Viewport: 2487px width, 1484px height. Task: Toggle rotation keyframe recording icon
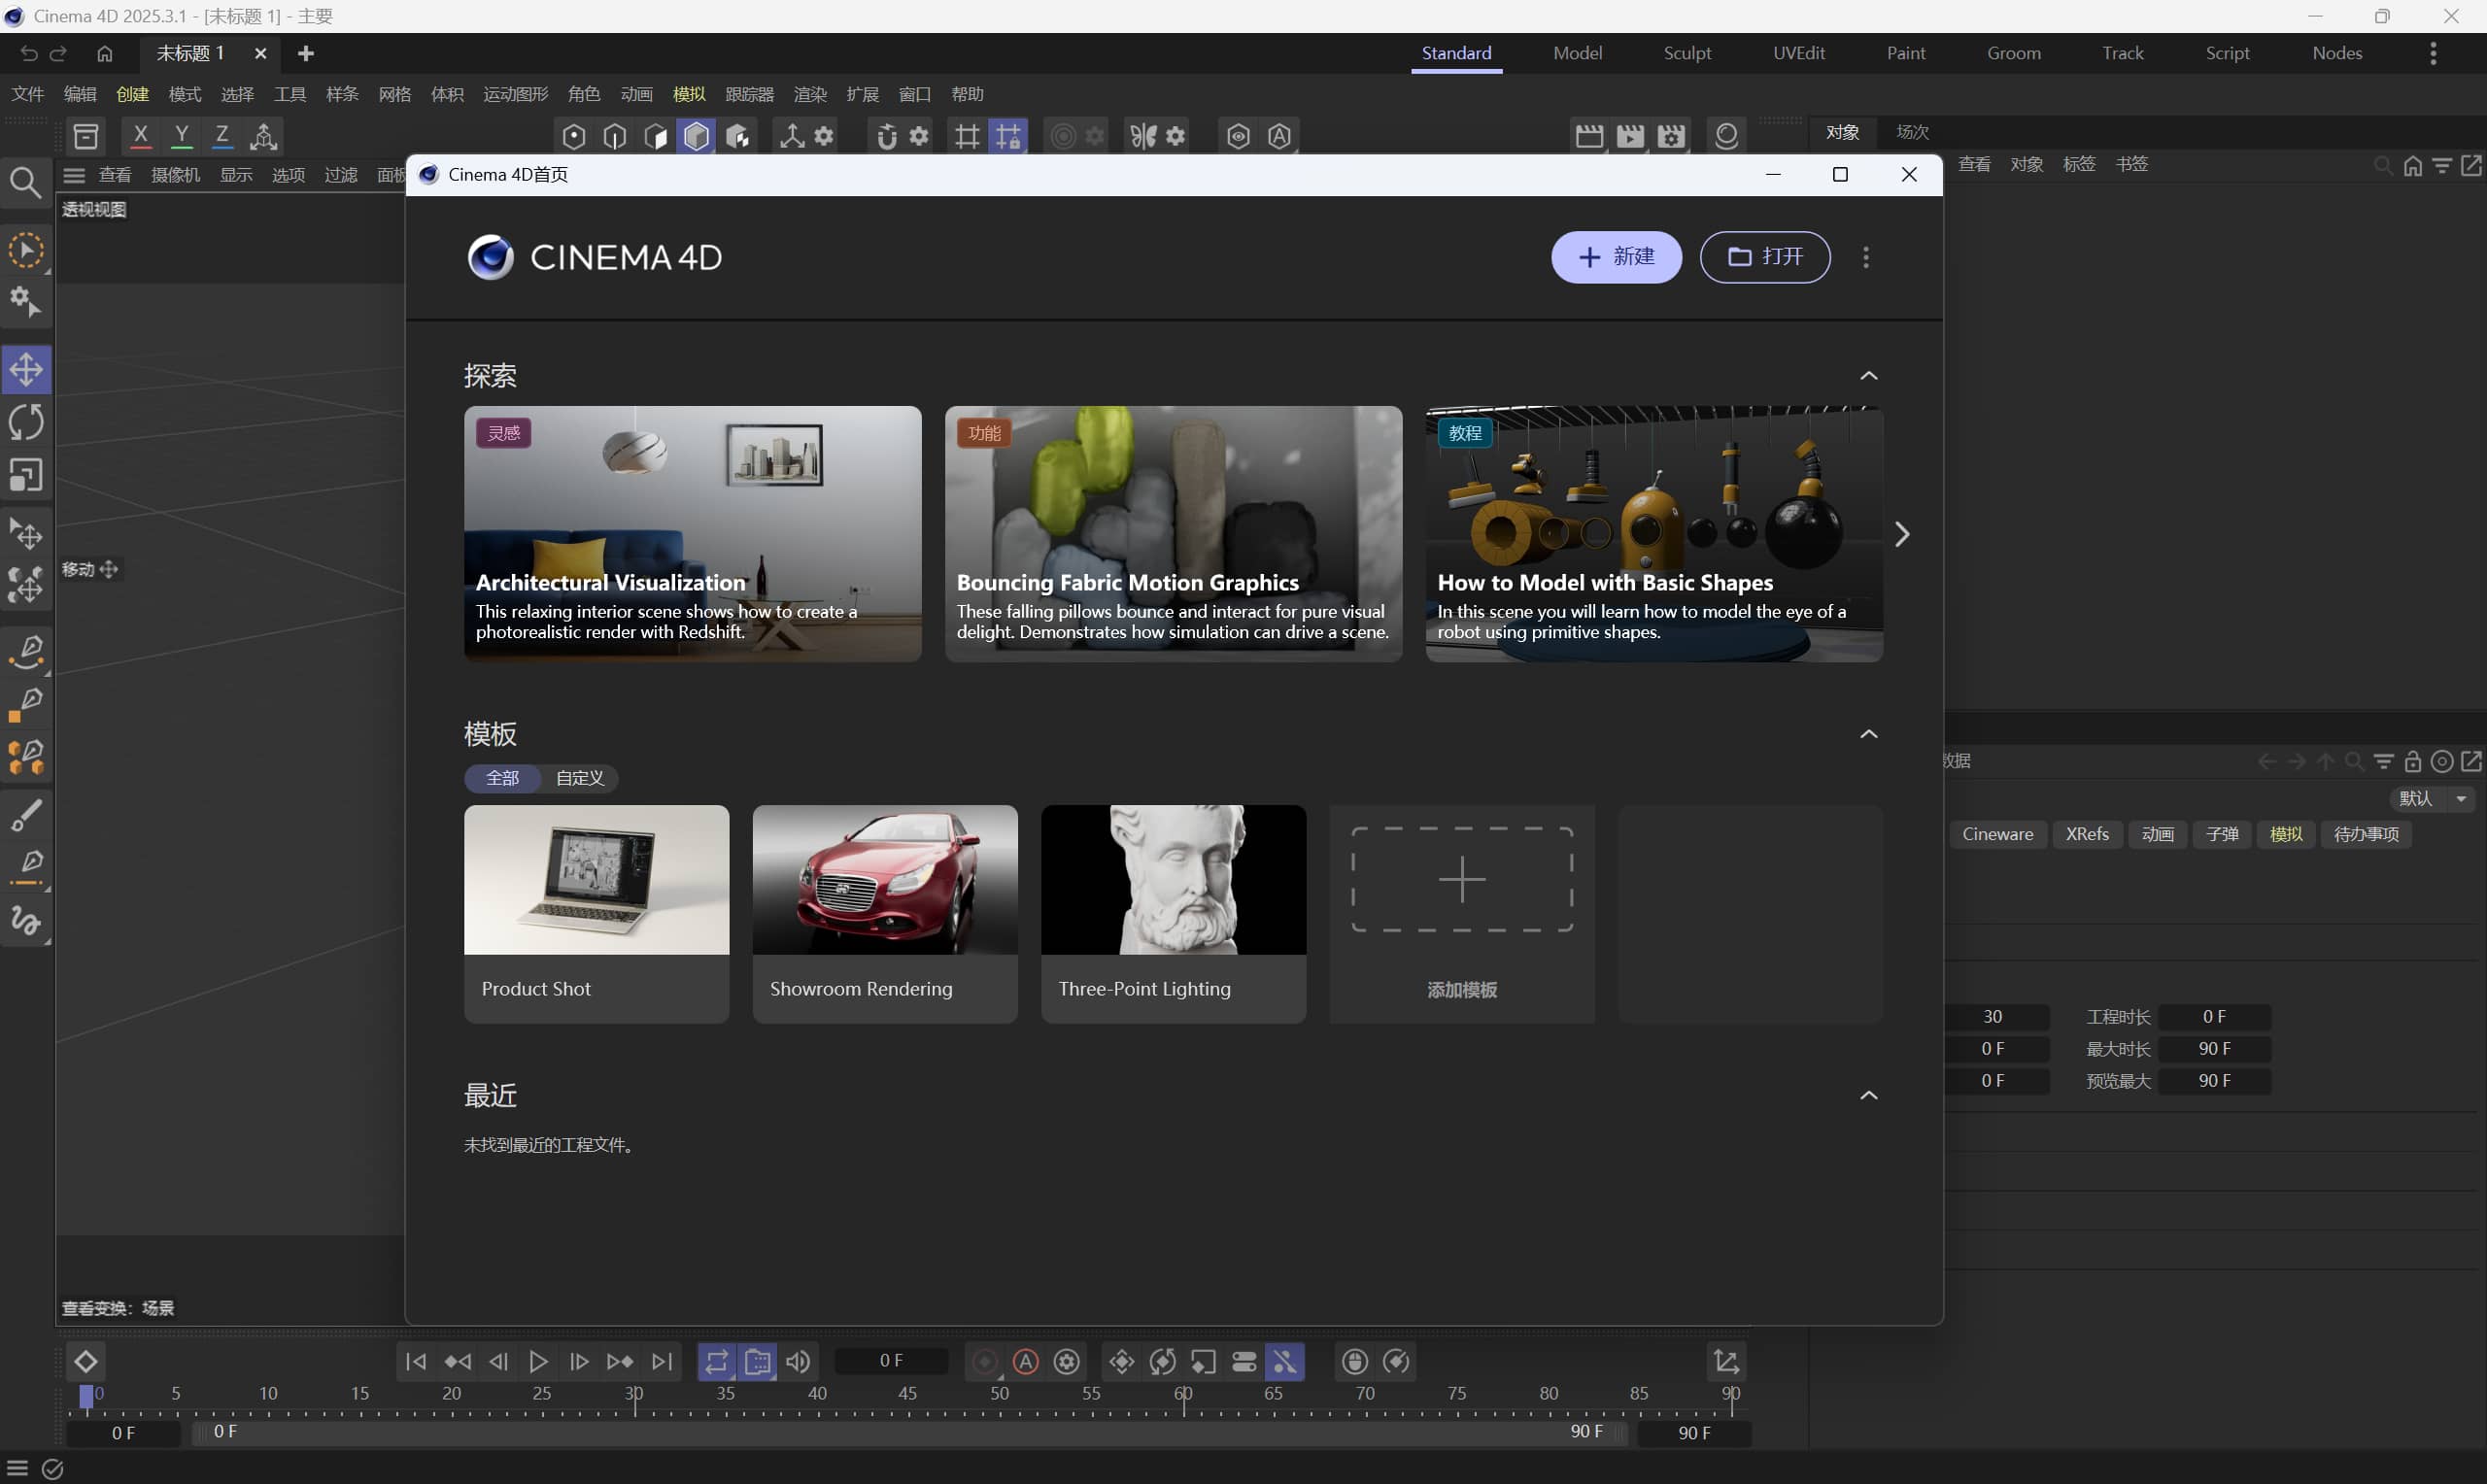[1163, 1362]
